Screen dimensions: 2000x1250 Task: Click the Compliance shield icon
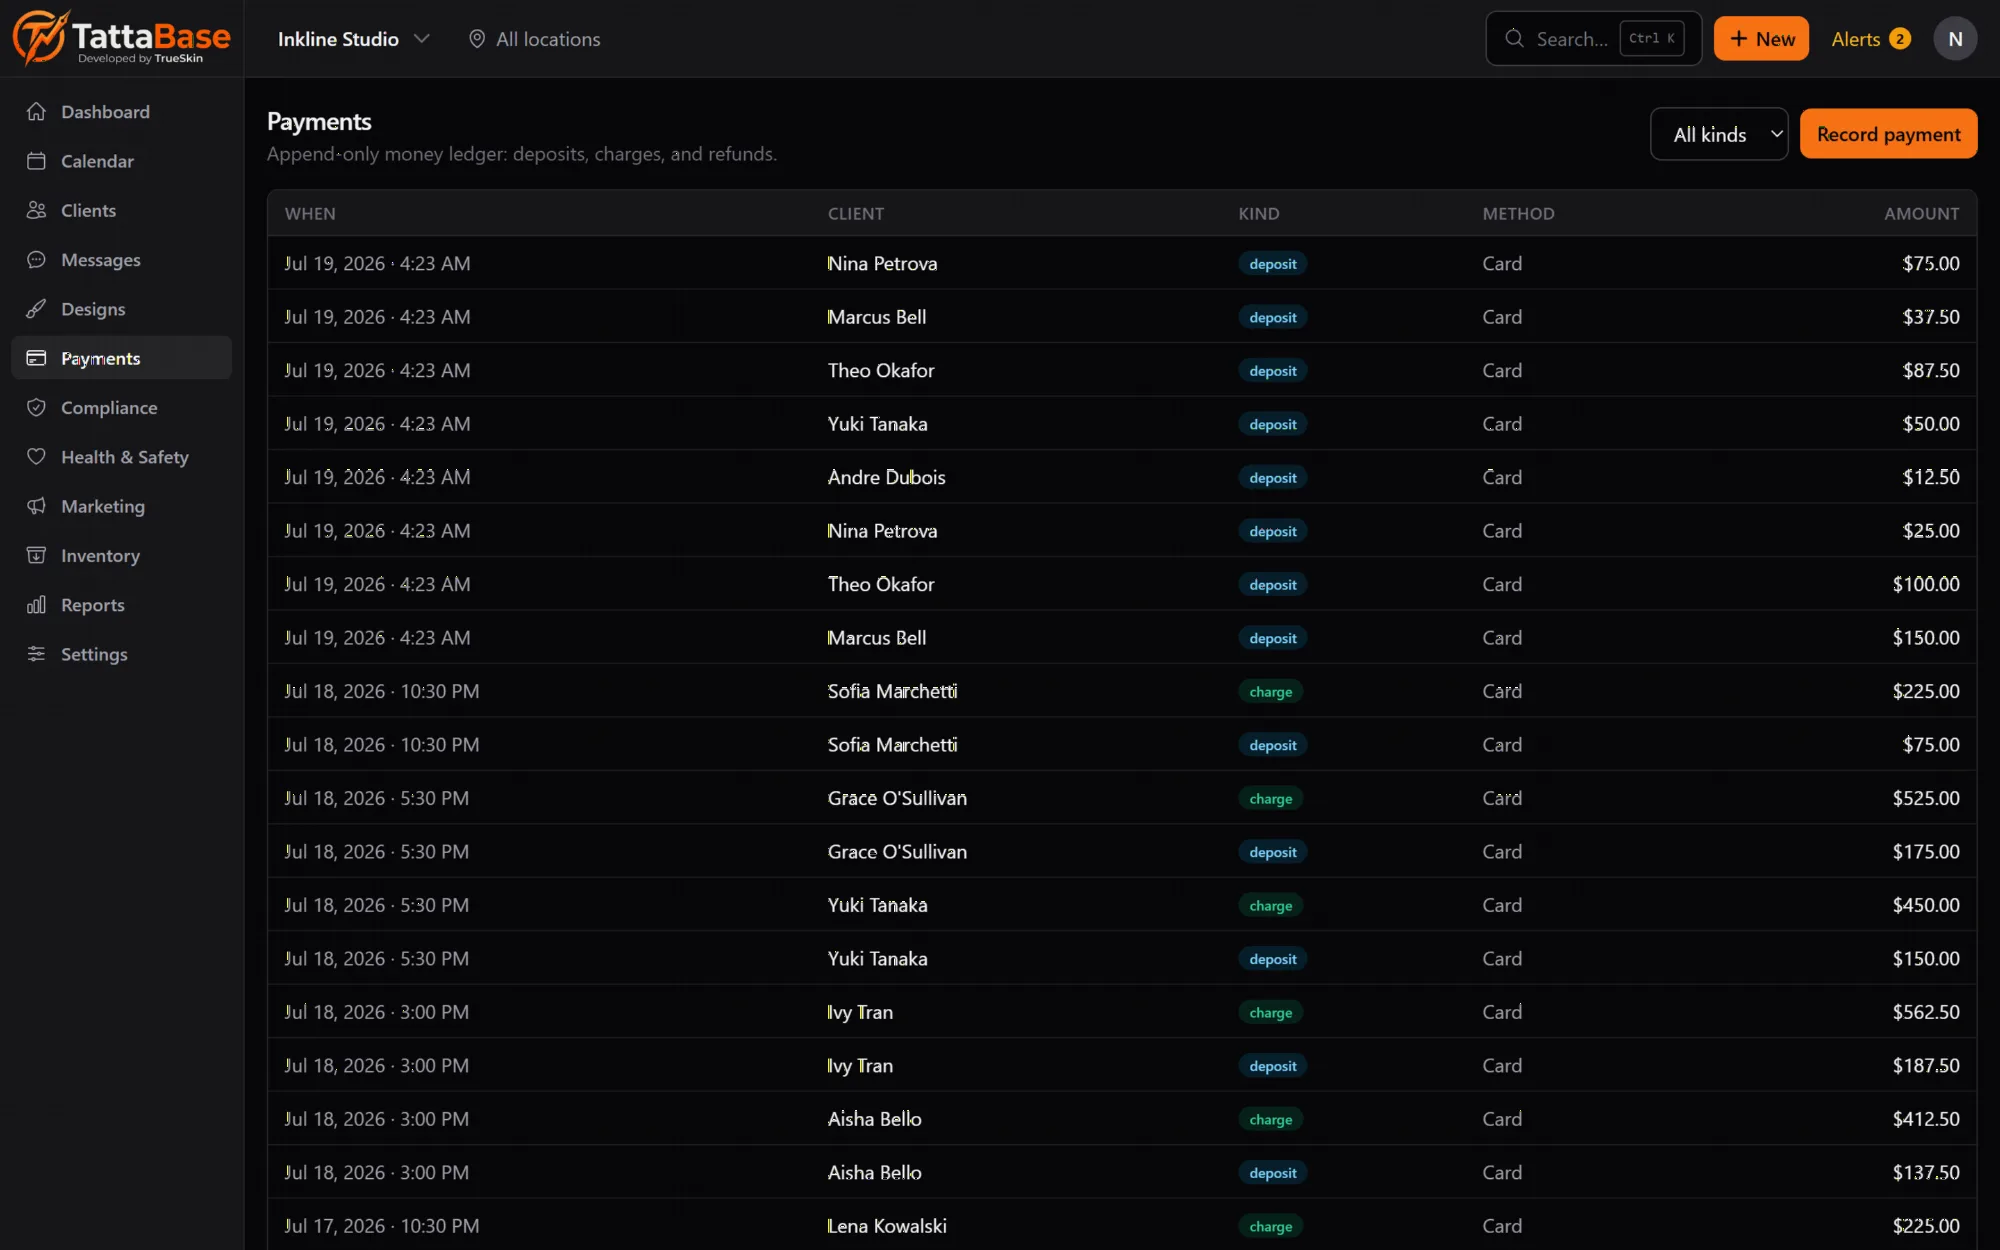pyautogui.click(x=36, y=408)
